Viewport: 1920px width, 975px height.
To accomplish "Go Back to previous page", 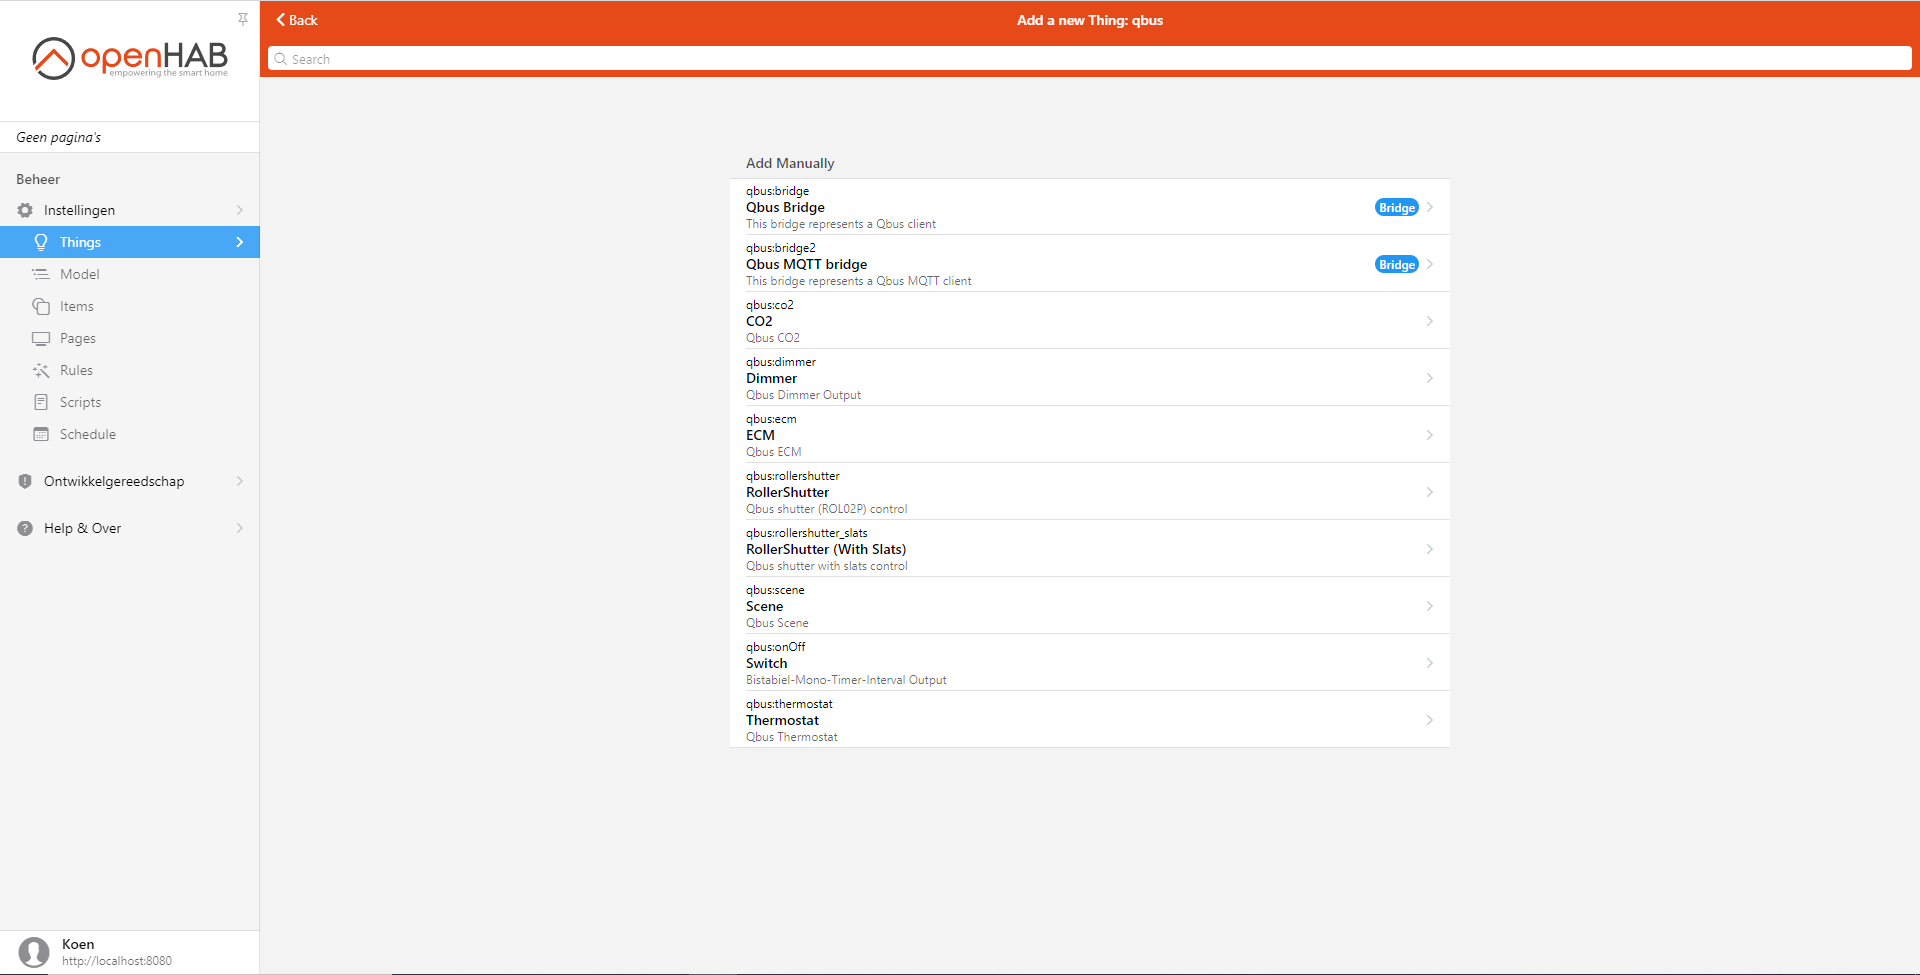I will [297, 20].
